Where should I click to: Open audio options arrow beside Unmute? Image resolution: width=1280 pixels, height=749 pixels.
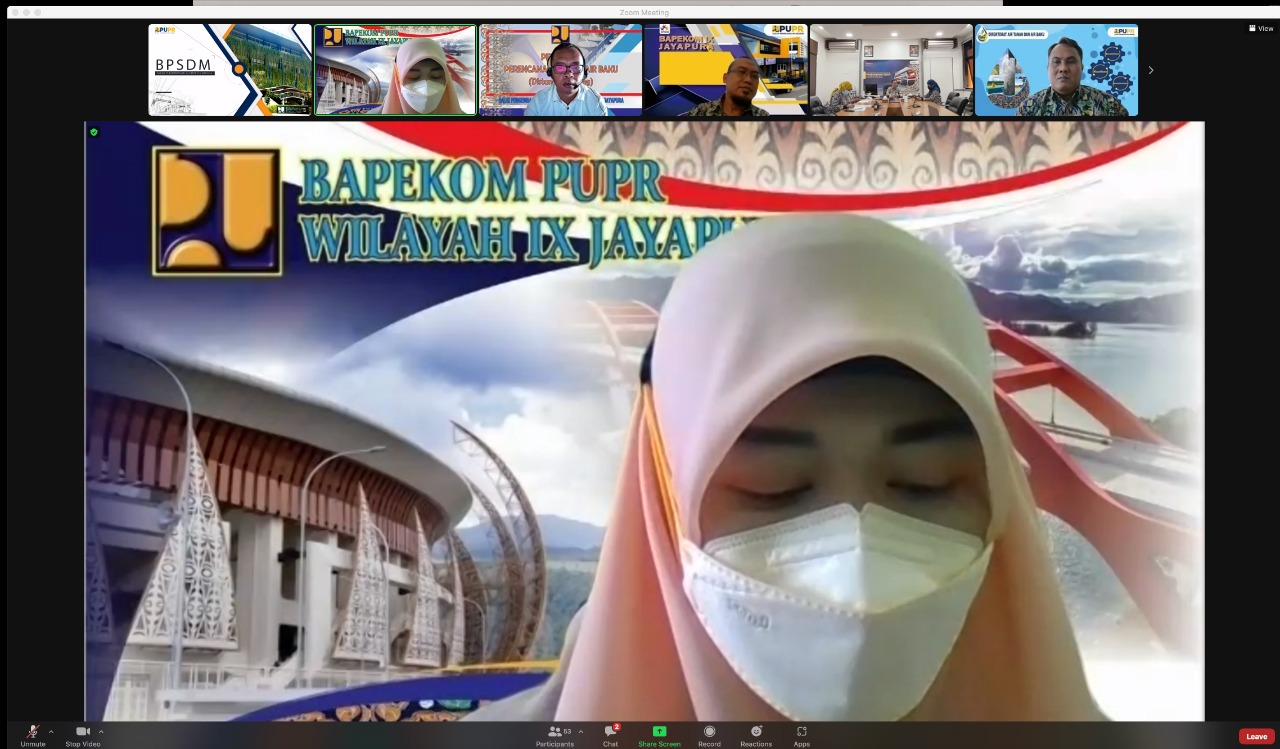coord(51,732)
